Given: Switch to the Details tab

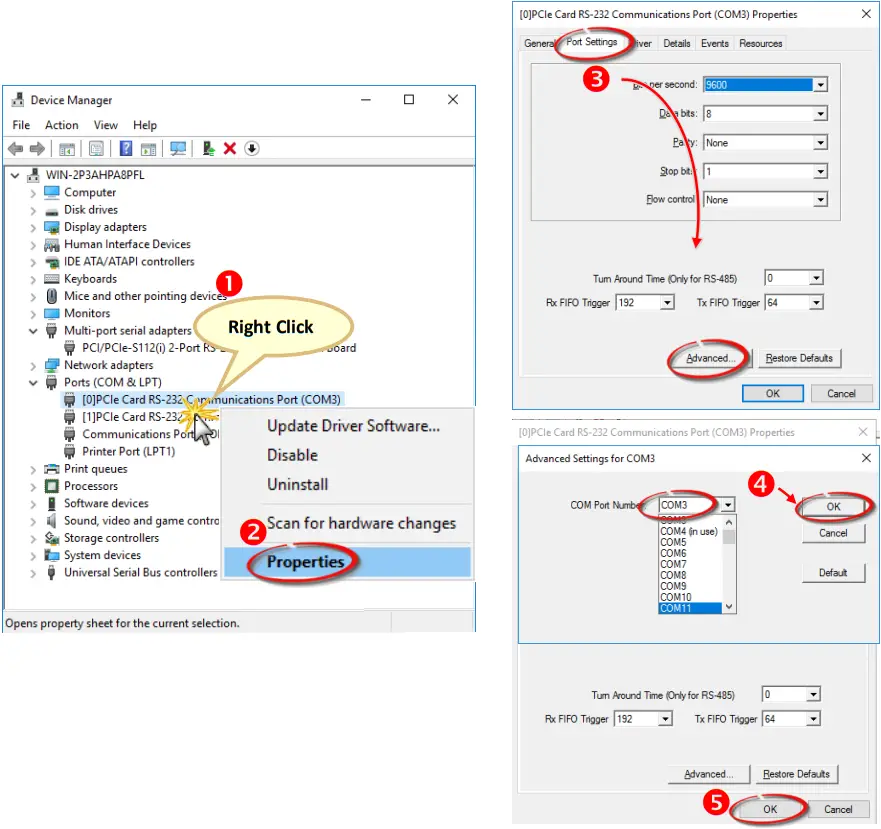Looking at the screenshot, I should click(676, 43).
